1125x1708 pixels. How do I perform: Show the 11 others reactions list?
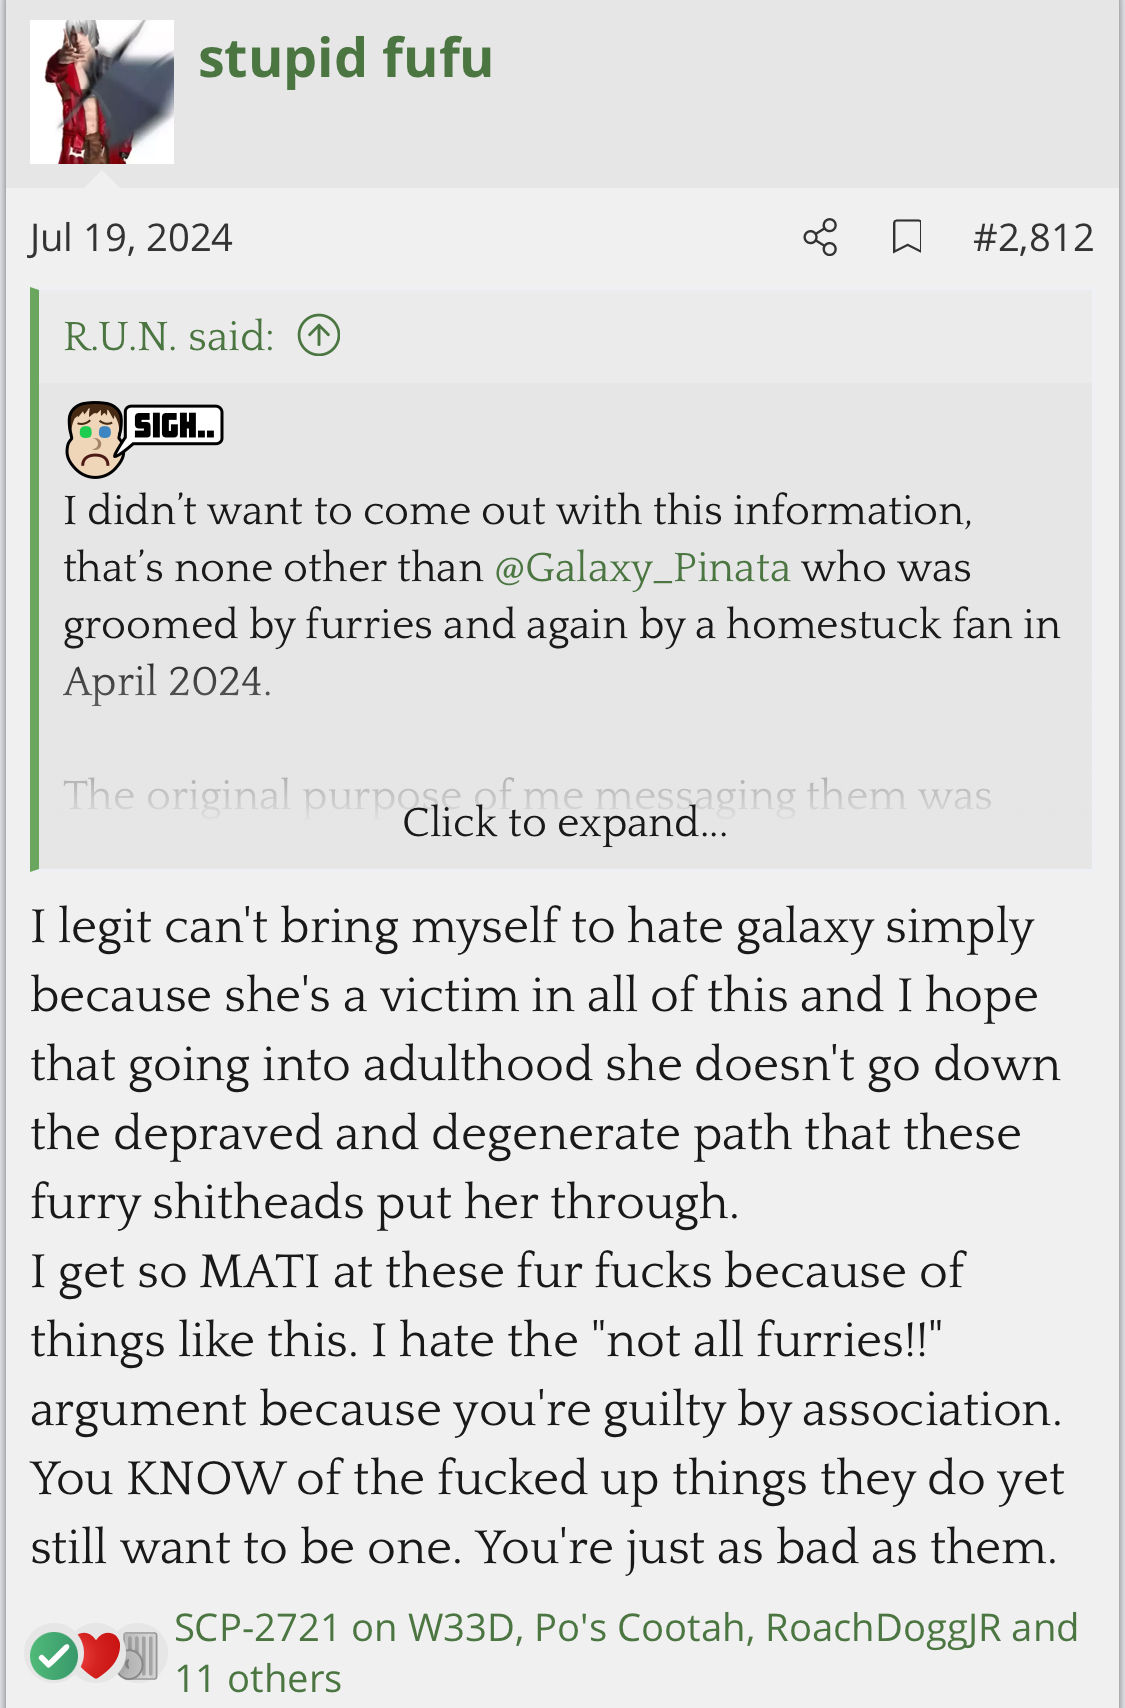pos(258,1679)
